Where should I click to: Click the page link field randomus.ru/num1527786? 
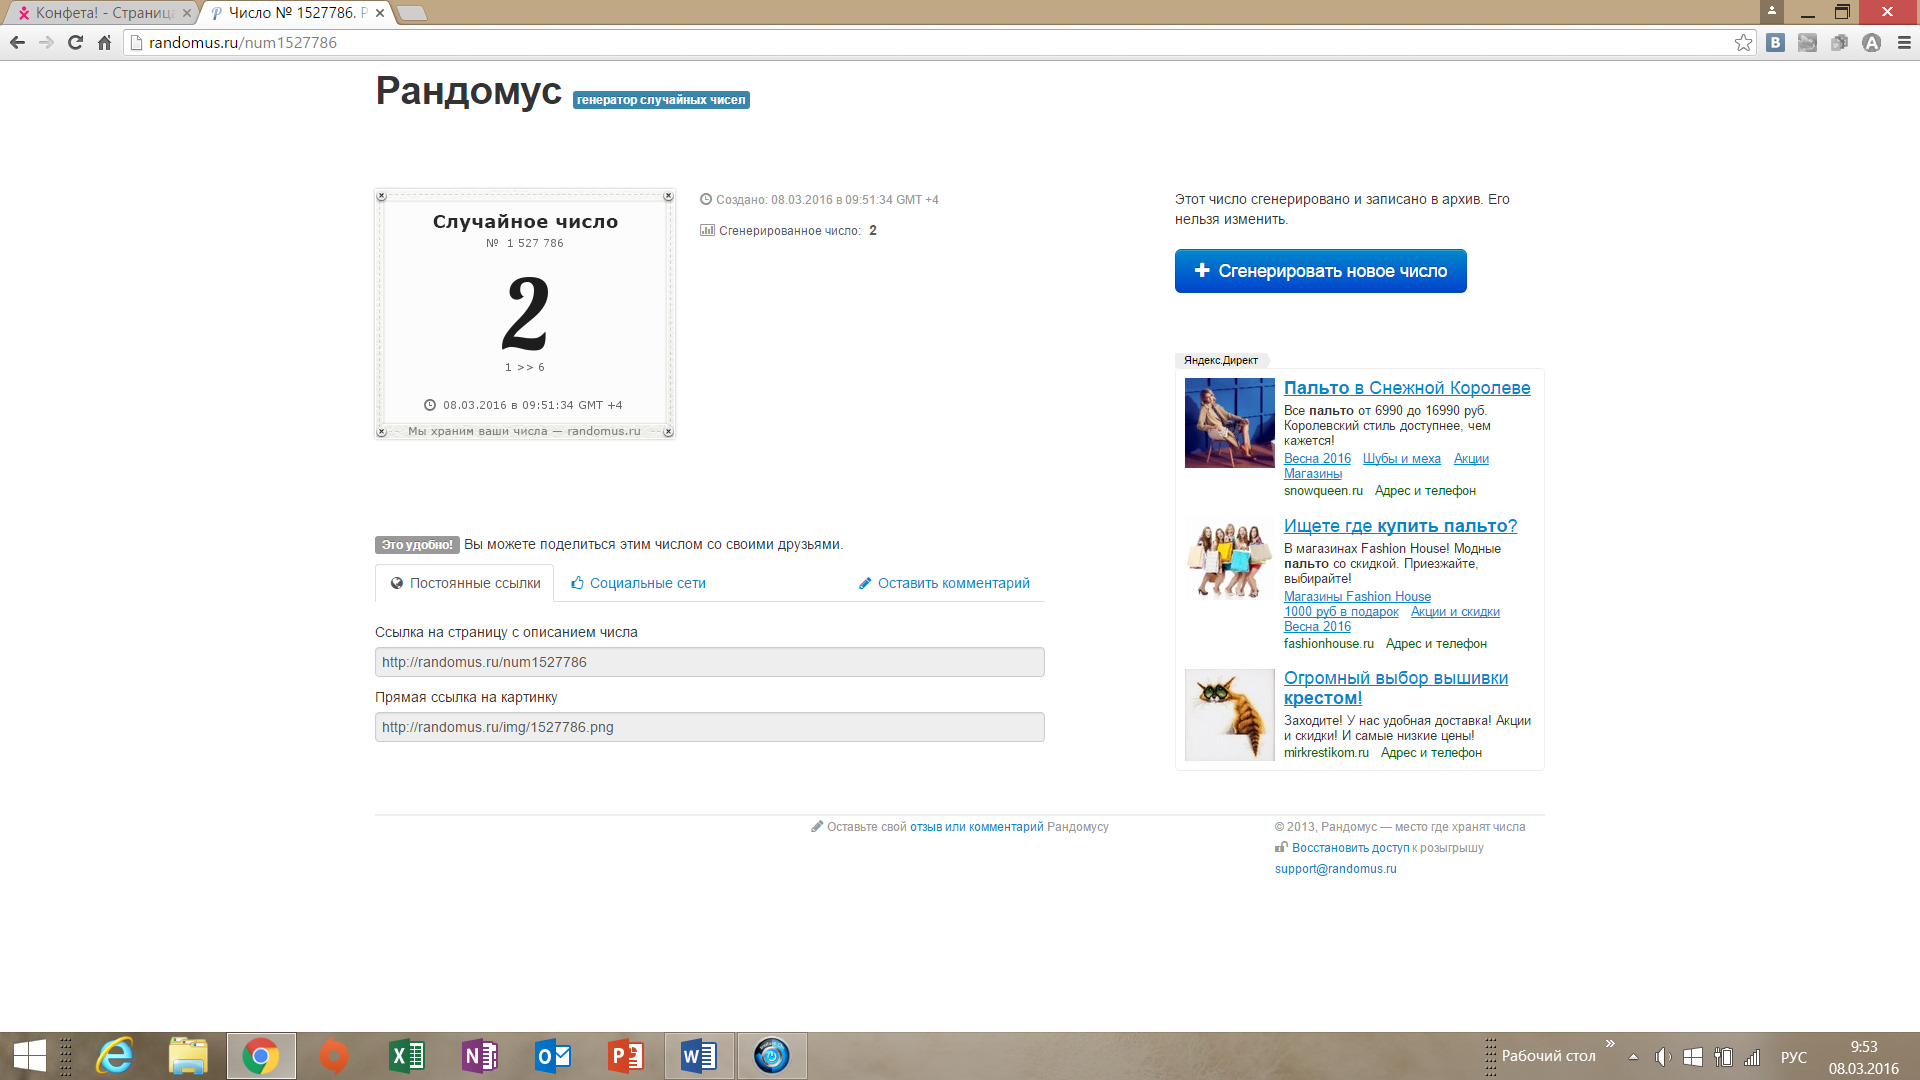tap(709, 662)
